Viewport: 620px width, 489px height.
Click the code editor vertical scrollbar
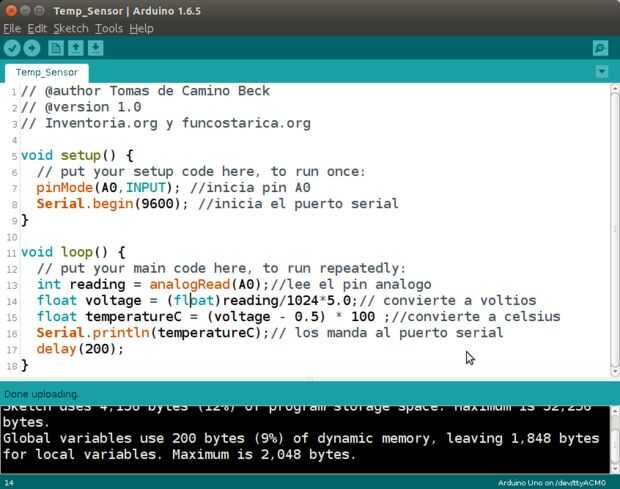tap(615, 229)
